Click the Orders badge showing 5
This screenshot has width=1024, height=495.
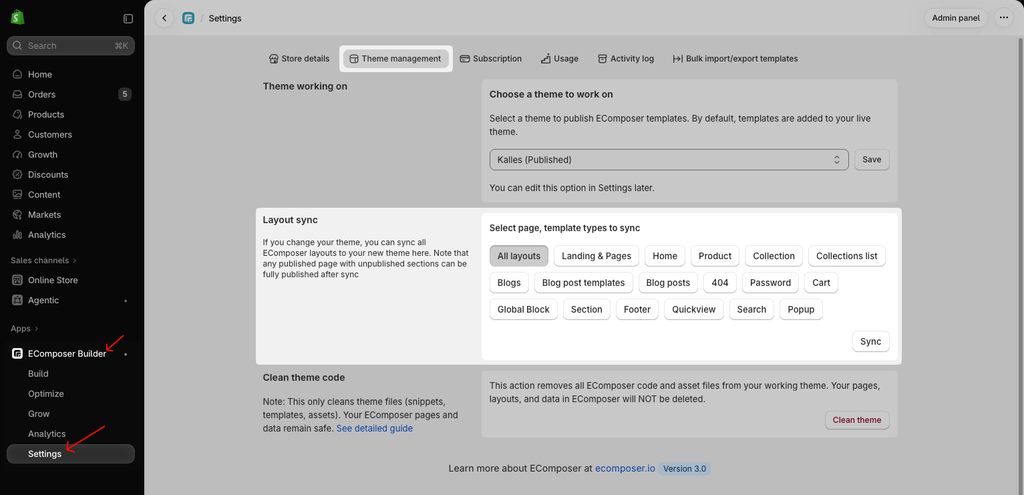click(125, 95)
